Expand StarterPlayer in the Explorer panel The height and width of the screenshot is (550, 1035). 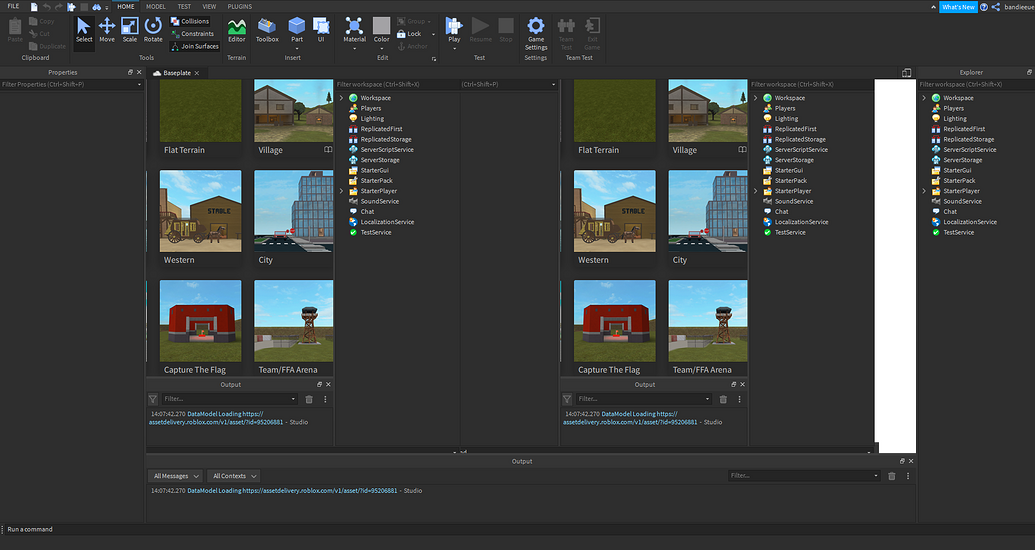pos(924,191)
